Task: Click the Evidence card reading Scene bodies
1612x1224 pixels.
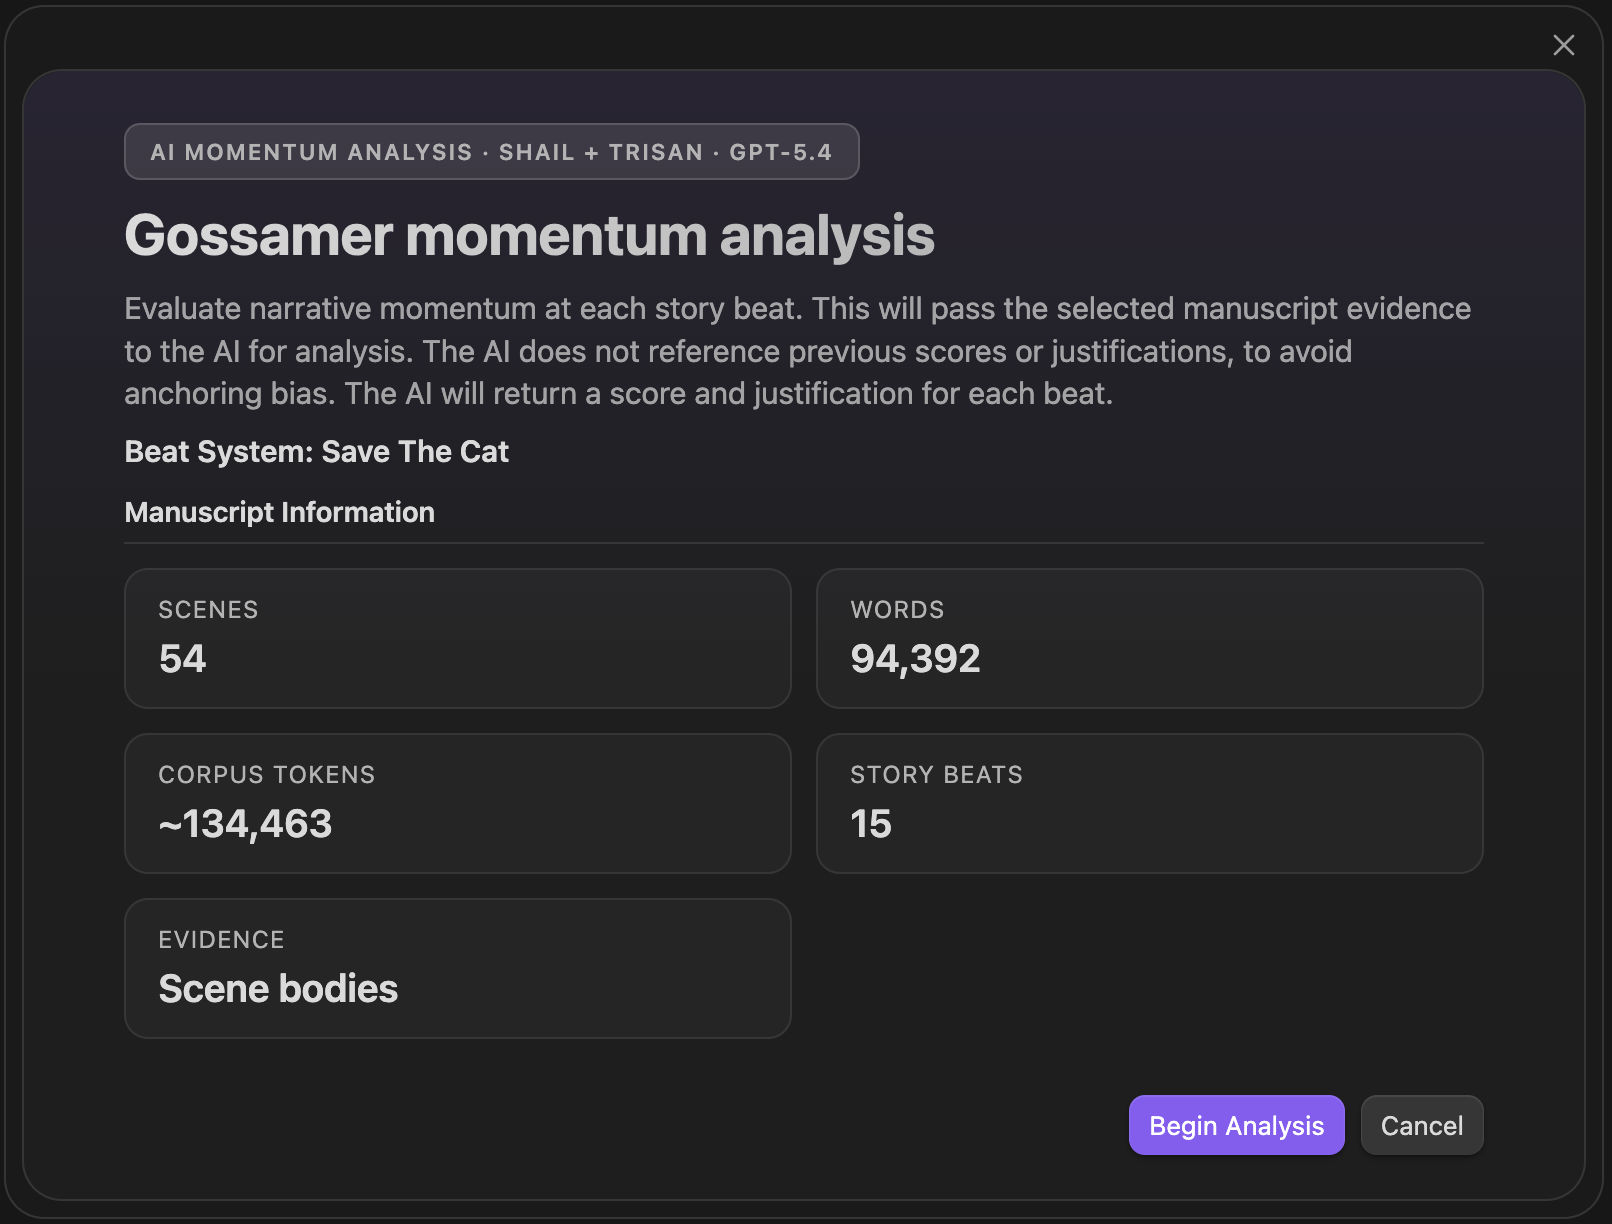Action: point(458,968)
